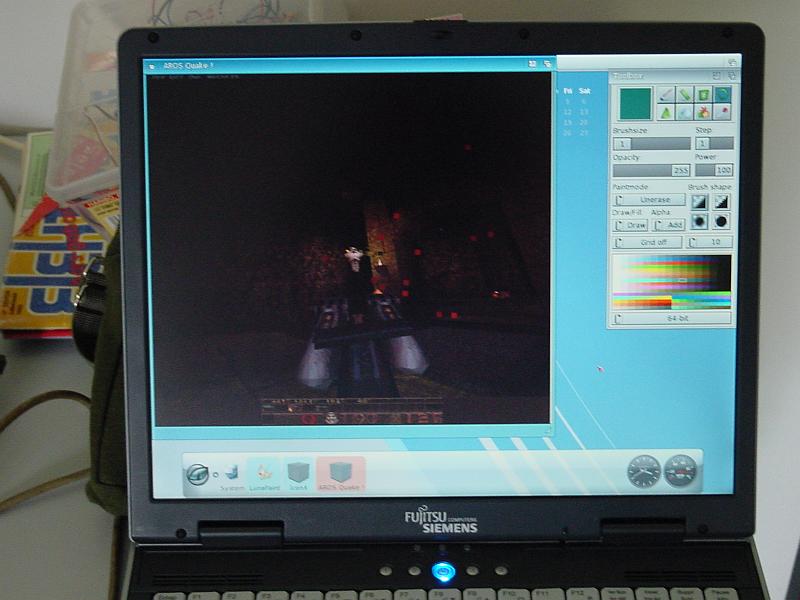
Task: Cycle the Draw/Fill button showing Draw
Action: coord(631,225)
